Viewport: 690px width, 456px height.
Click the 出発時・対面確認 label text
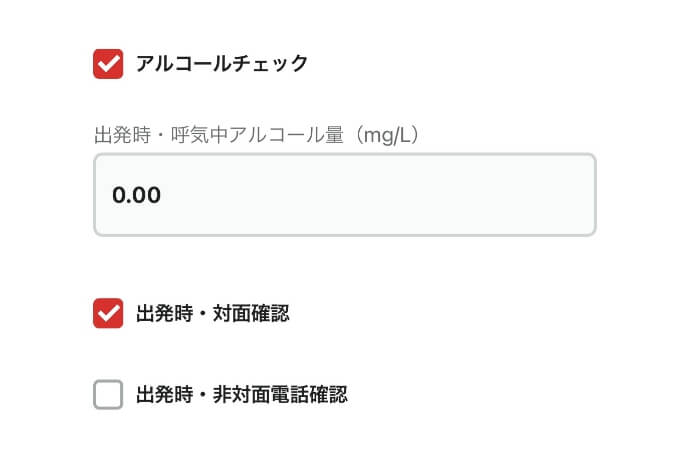tap(212, 313)
